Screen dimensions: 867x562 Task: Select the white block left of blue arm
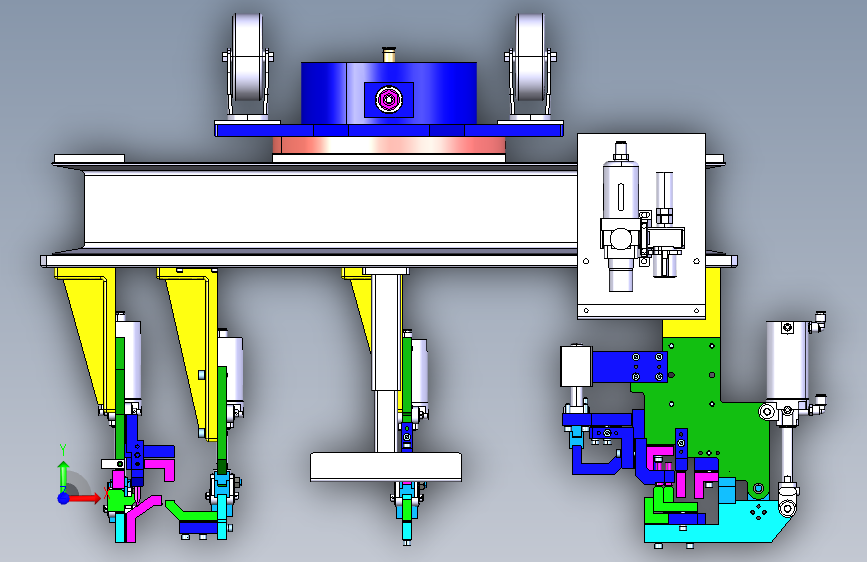pyautogui.click(x=576, y=366)
